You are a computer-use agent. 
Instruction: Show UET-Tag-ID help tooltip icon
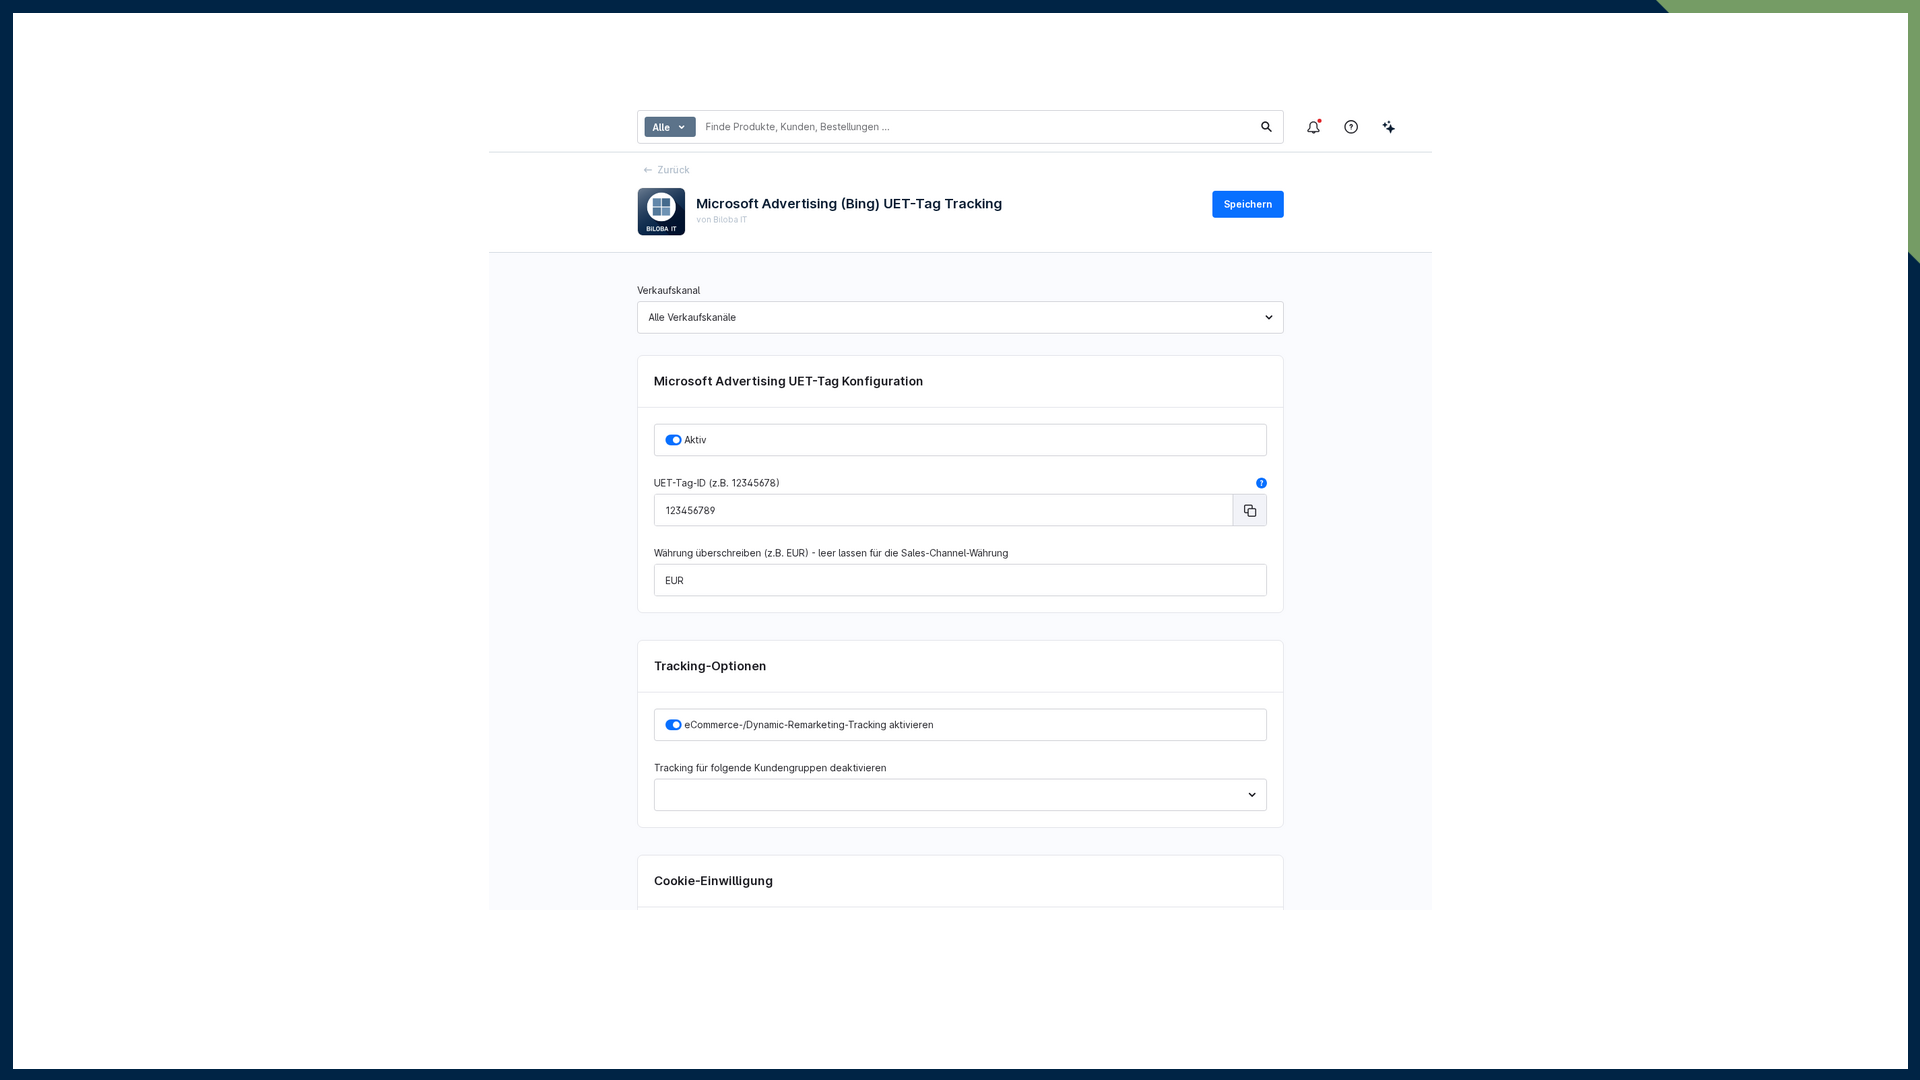coord(1261,483)
